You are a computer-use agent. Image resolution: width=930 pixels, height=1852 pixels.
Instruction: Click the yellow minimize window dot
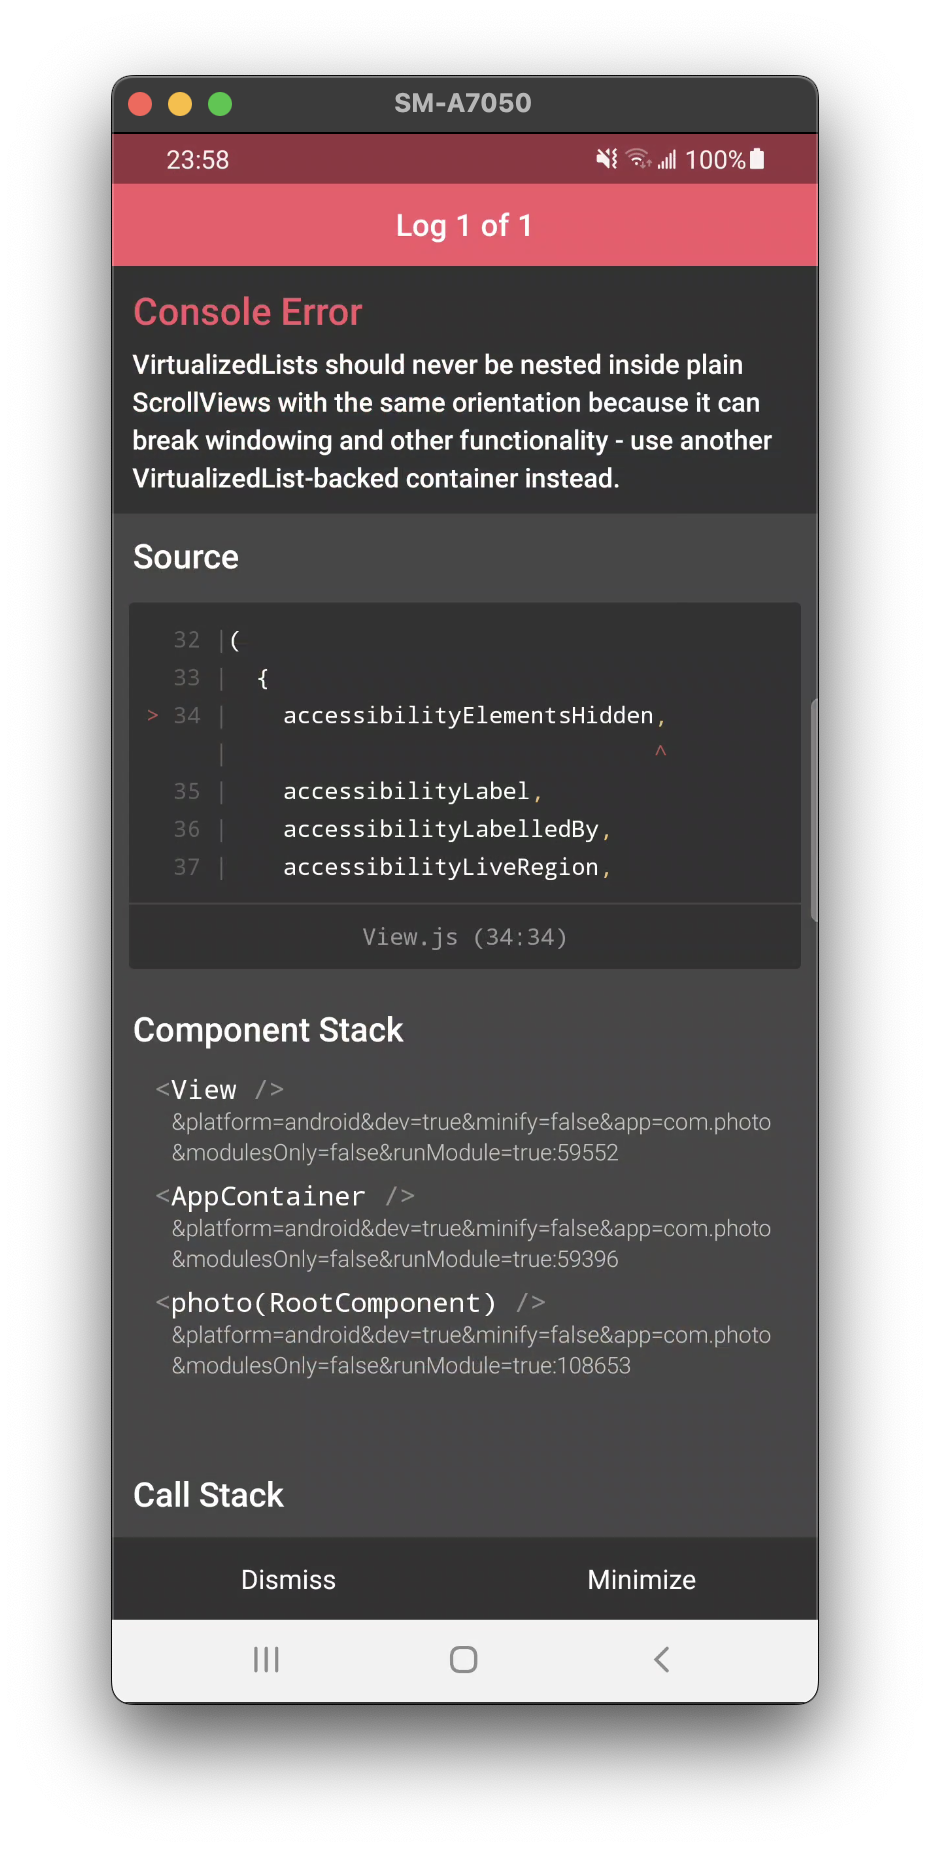[180, 104]
